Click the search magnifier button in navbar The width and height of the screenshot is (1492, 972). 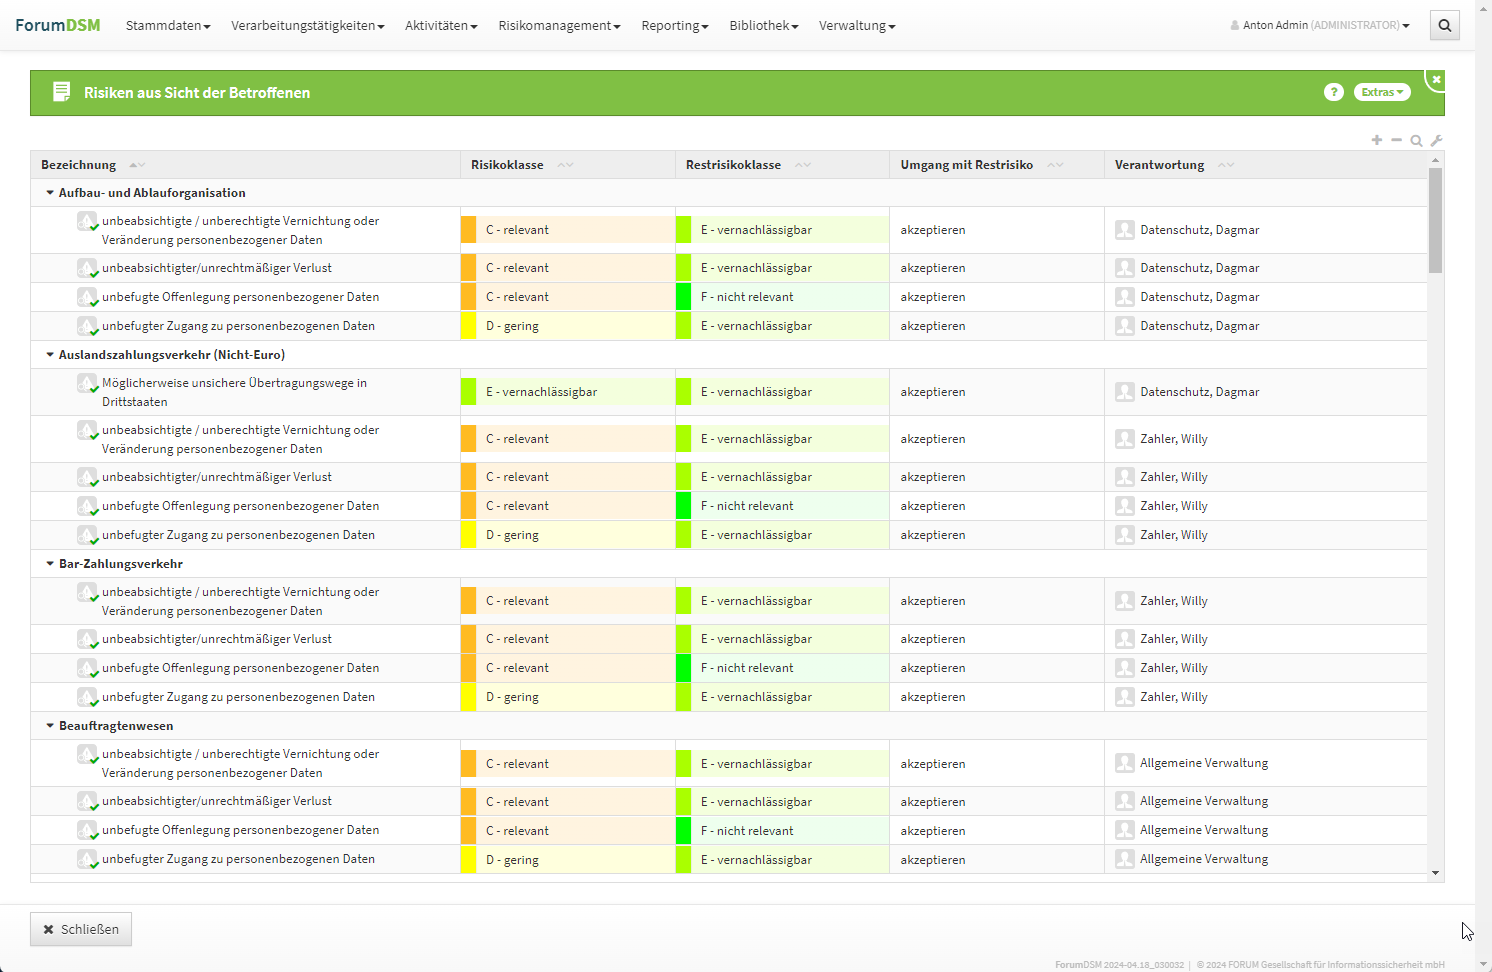[1444, 26]
